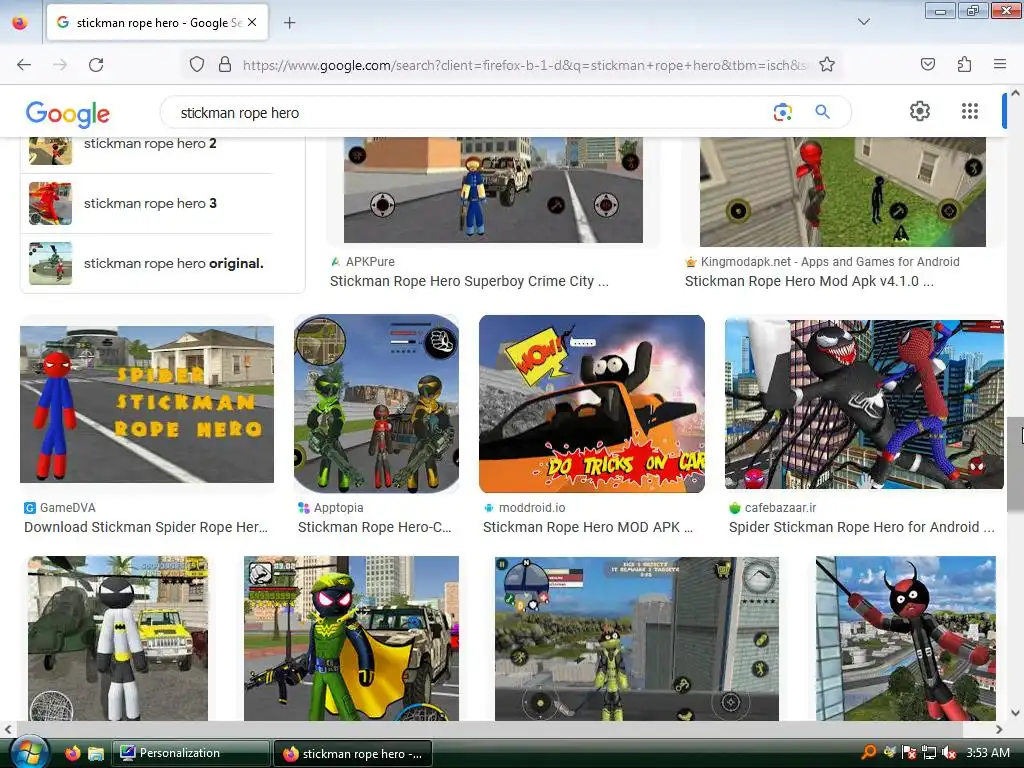Click the Firefox icon left of tabs
Screen dimensions: 1024x768
point(20,23)
